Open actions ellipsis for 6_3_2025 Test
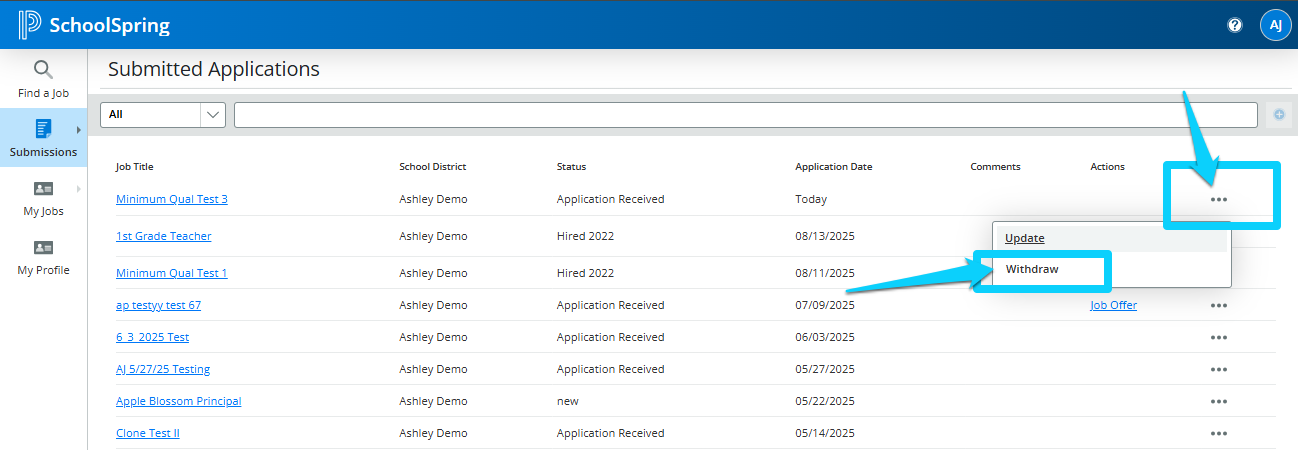Image resolution: width=1298 pixels, height=450 pixels. pyautogui.click(x=1218, y=337)
